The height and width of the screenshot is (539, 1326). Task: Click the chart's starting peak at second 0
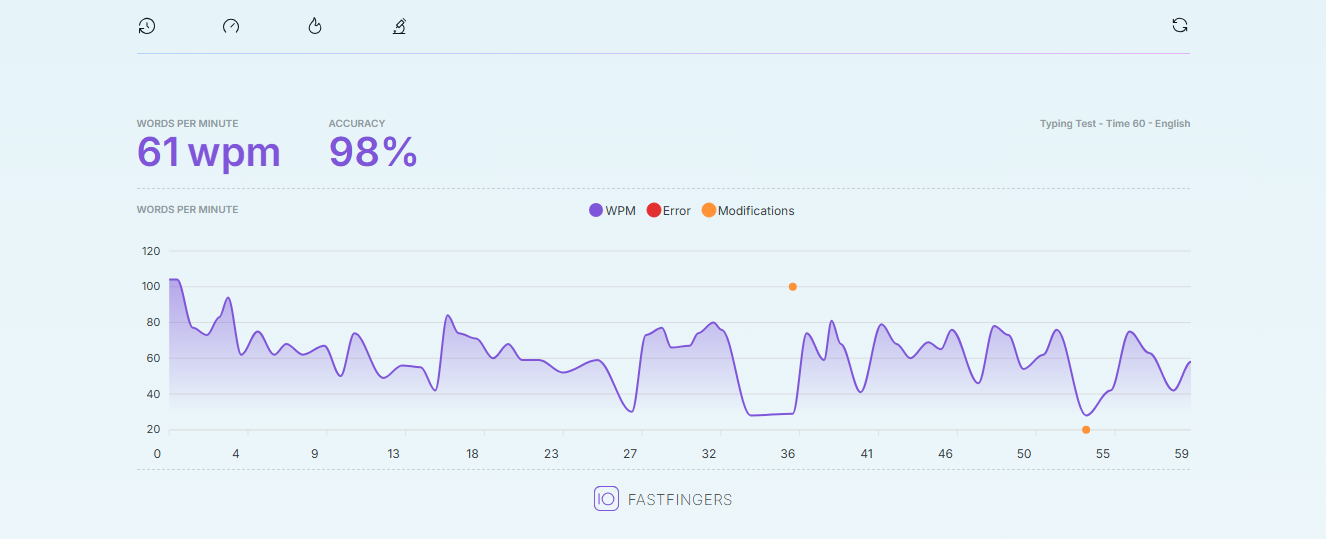point(172,280)
